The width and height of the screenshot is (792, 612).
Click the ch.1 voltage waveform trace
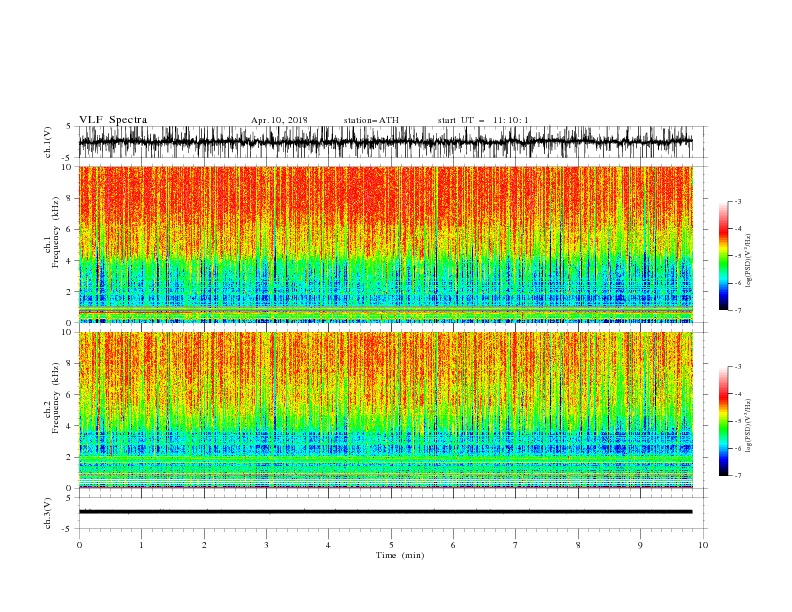click(x=385, y=142)
